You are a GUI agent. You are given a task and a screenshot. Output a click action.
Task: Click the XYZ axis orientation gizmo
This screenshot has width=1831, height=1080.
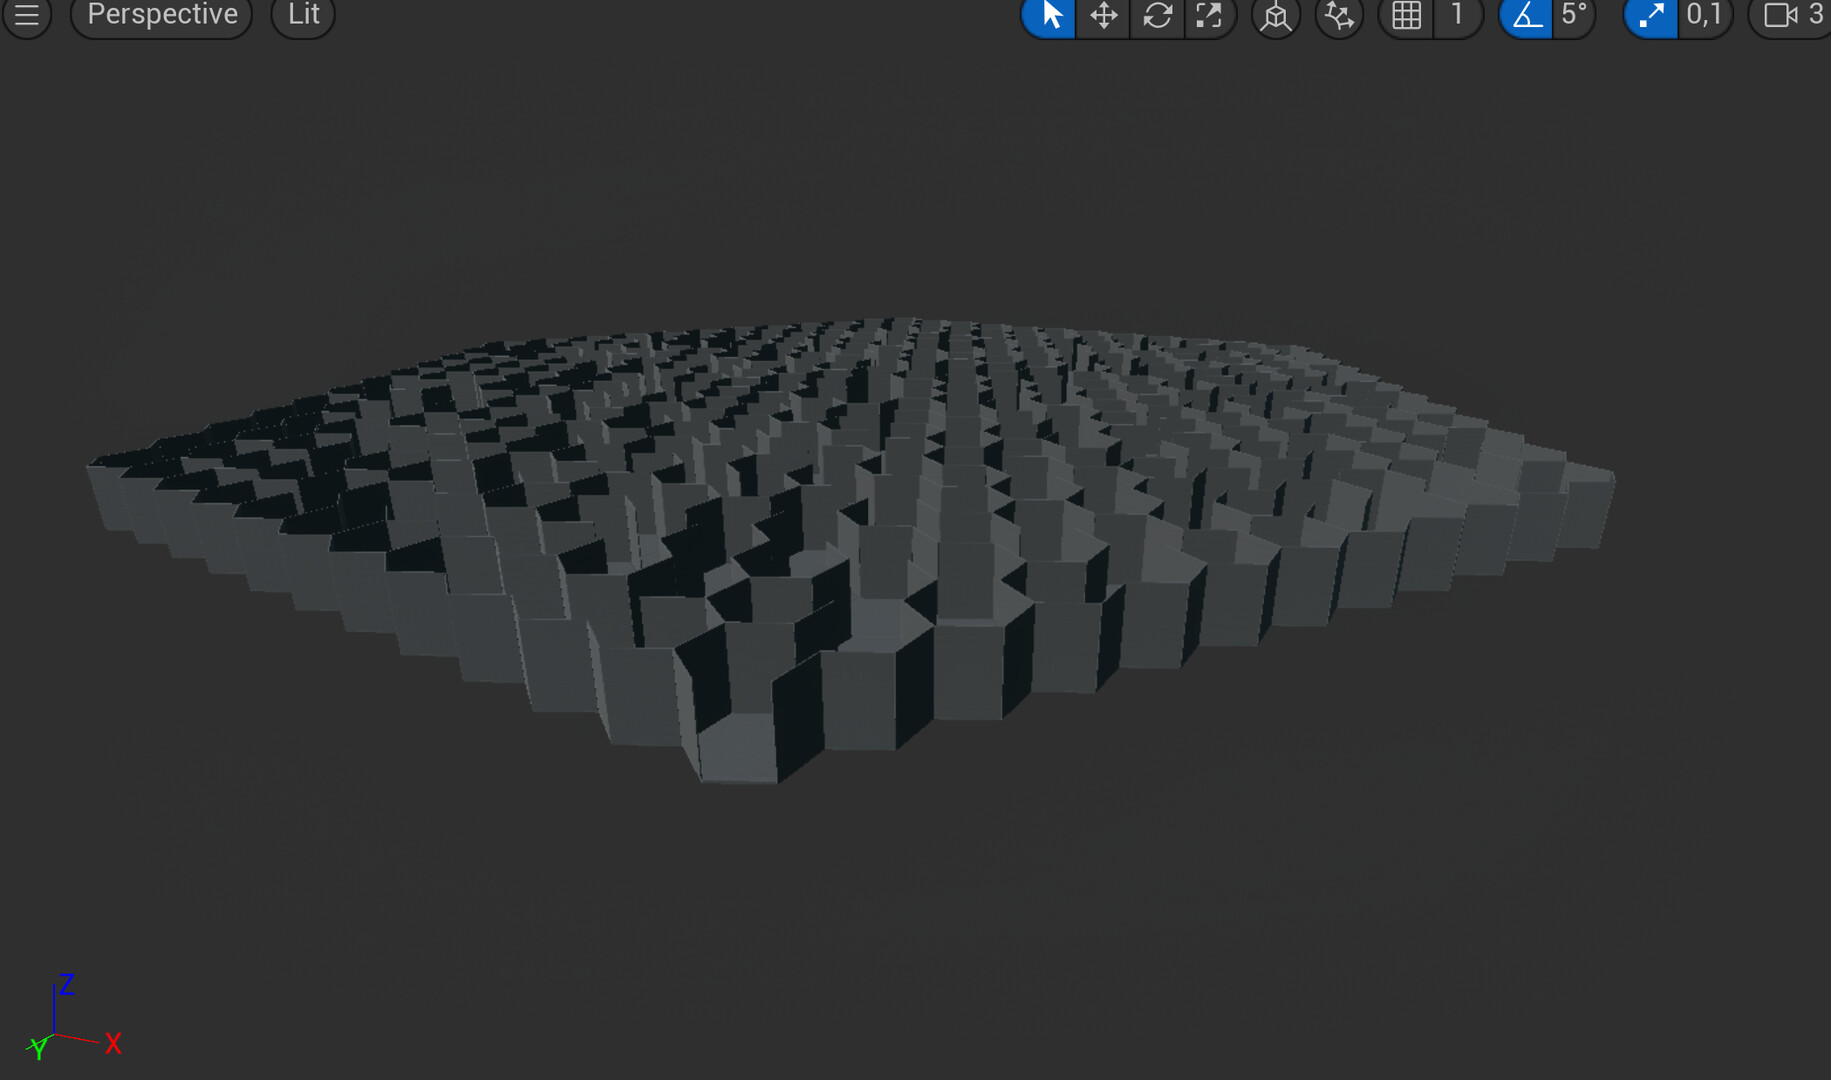click(x=73, y=1018)
